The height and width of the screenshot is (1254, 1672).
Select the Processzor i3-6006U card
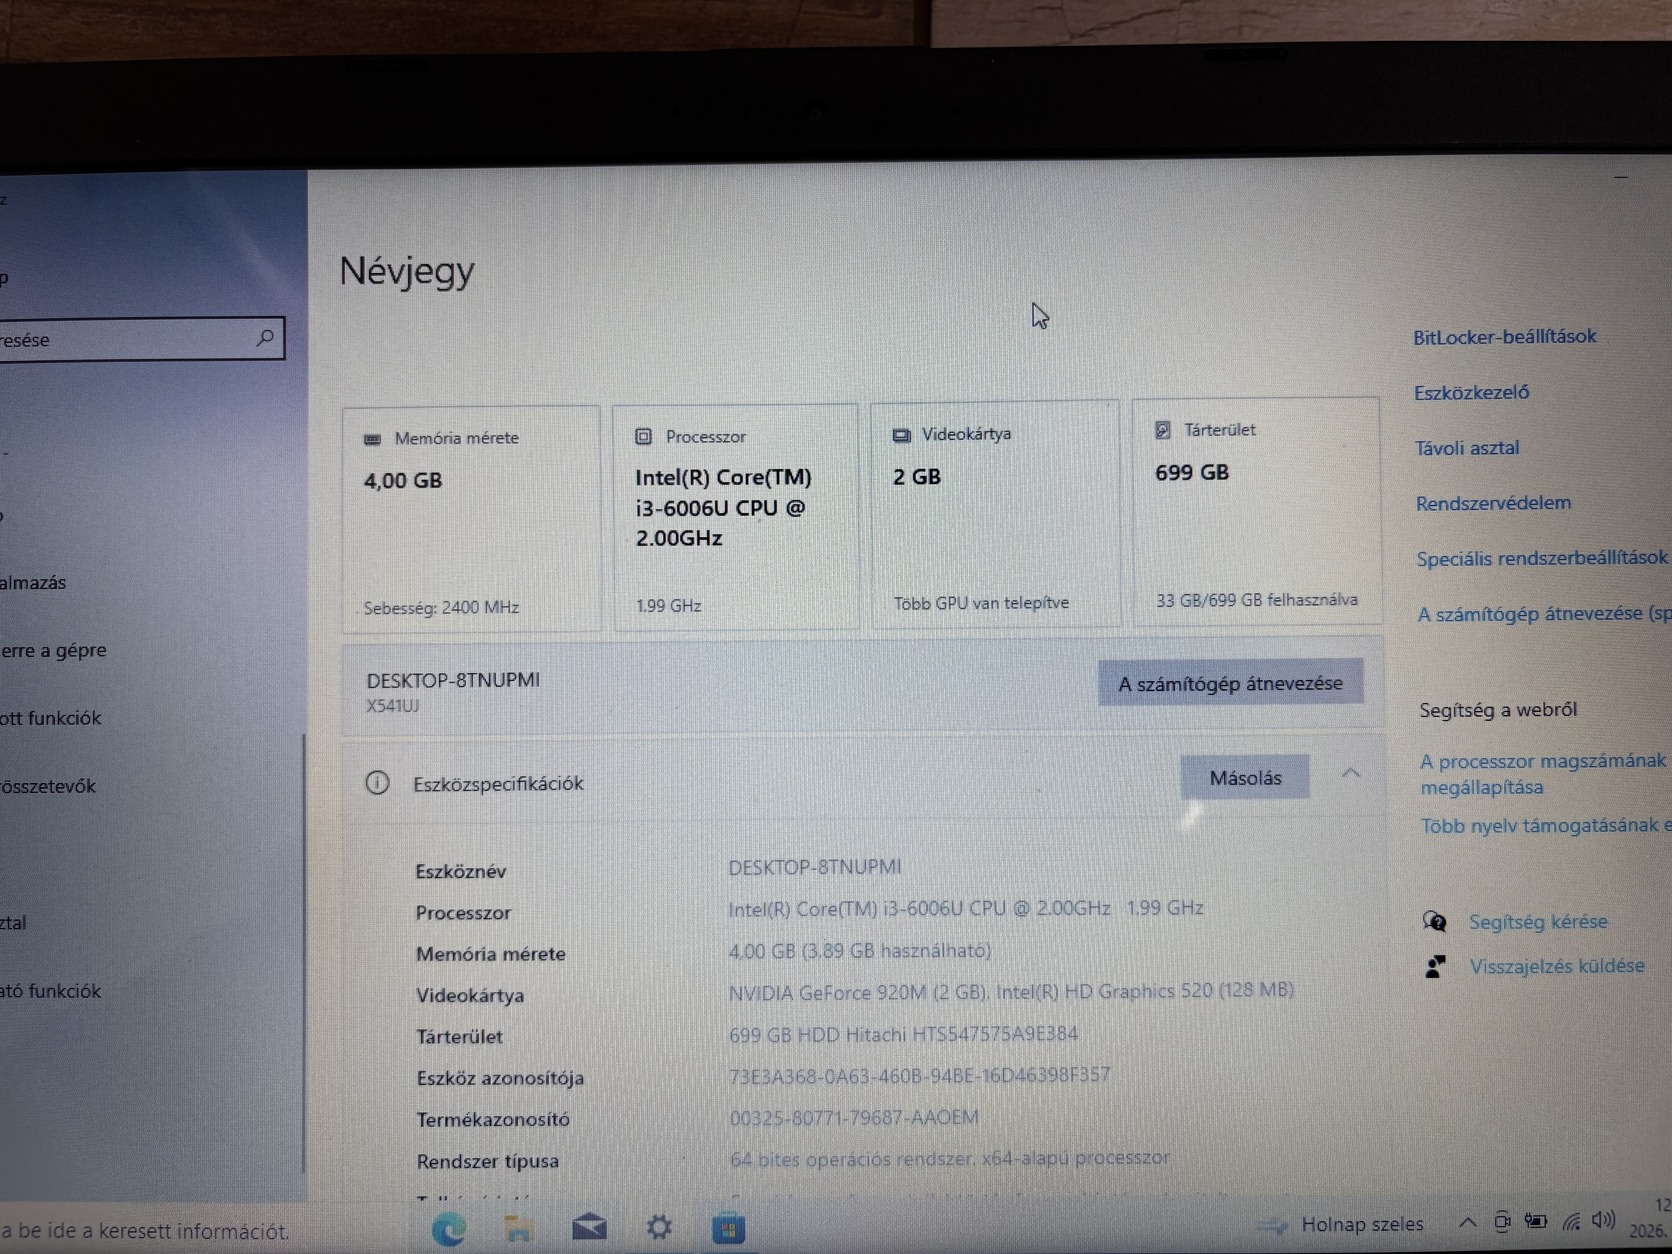coord(735,517)
